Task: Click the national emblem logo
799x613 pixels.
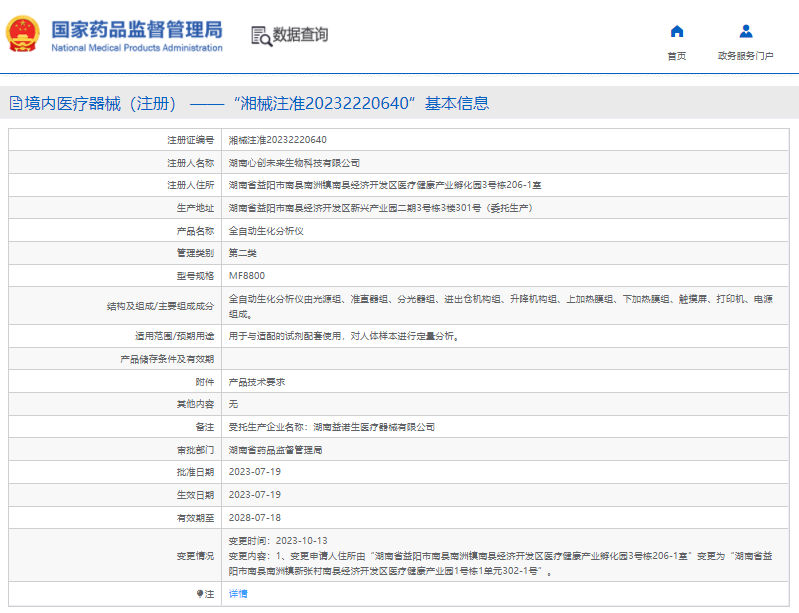Action: (22, 34)
